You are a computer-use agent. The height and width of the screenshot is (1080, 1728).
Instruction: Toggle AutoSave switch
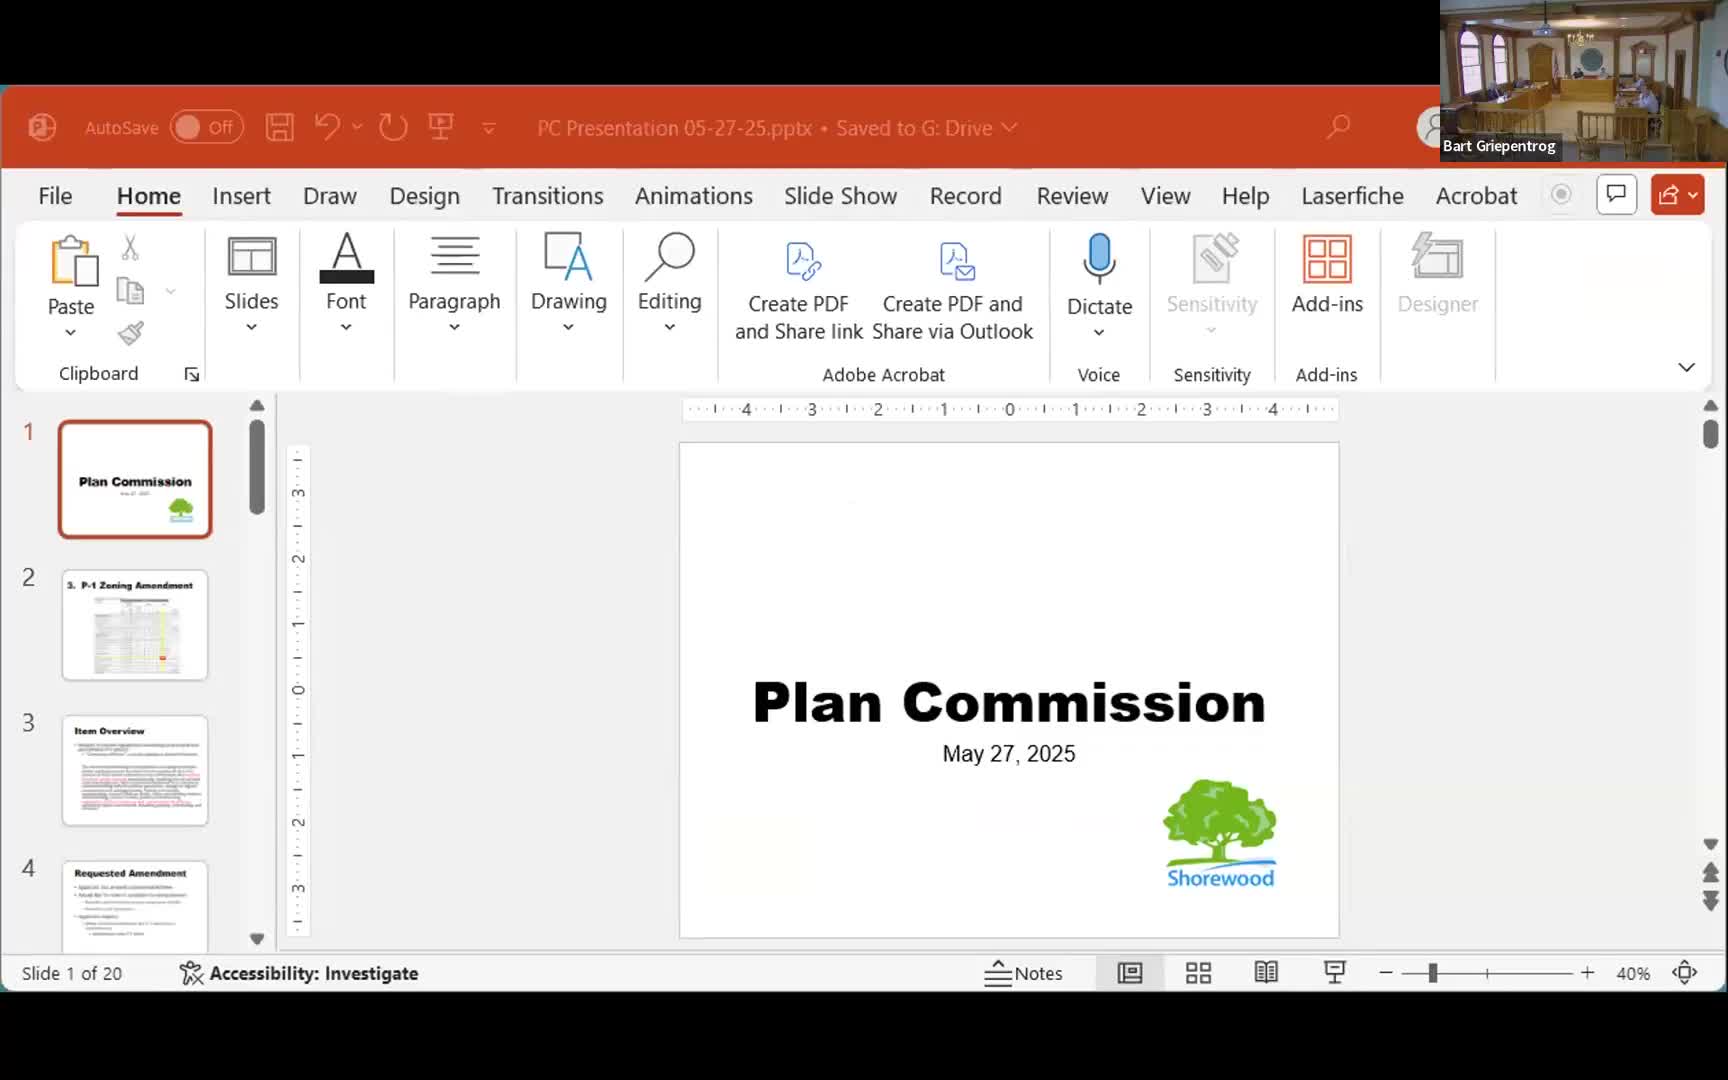pos(206,127)
